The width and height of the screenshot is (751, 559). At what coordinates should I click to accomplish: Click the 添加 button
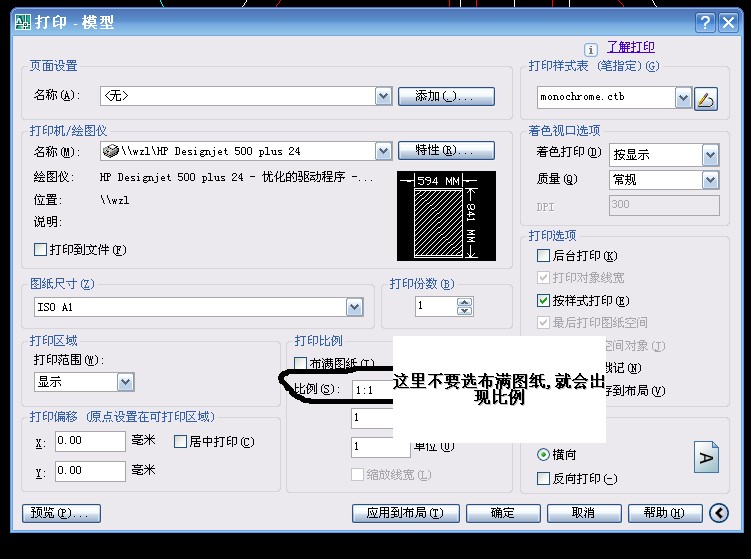point(446,96)
